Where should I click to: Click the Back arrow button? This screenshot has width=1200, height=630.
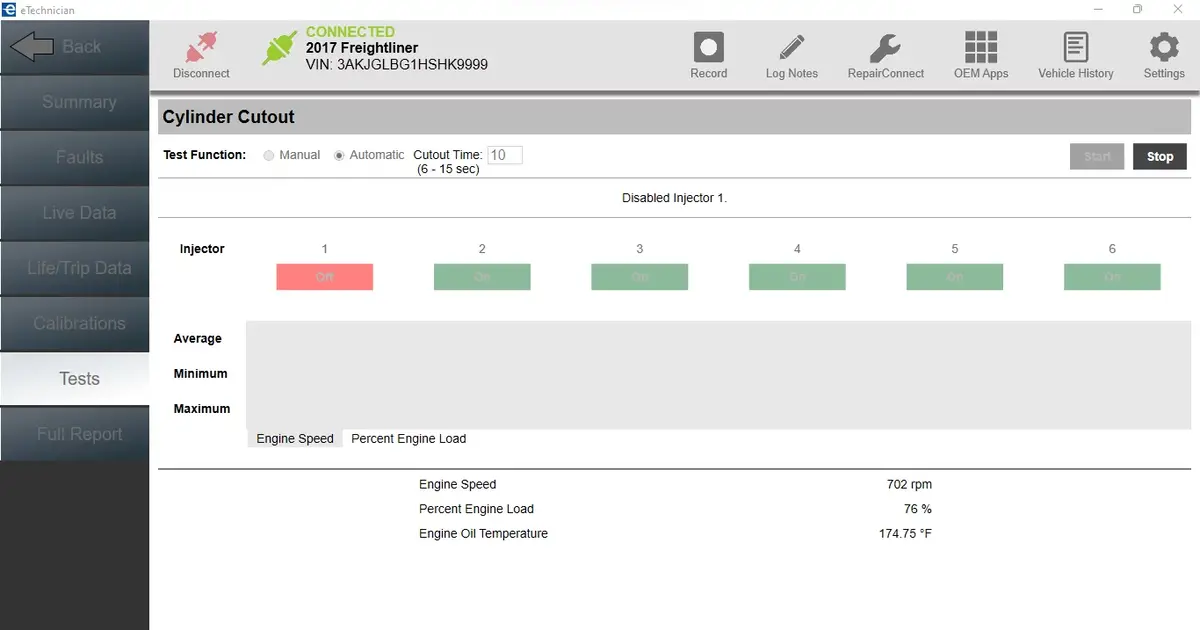[74, 47]
